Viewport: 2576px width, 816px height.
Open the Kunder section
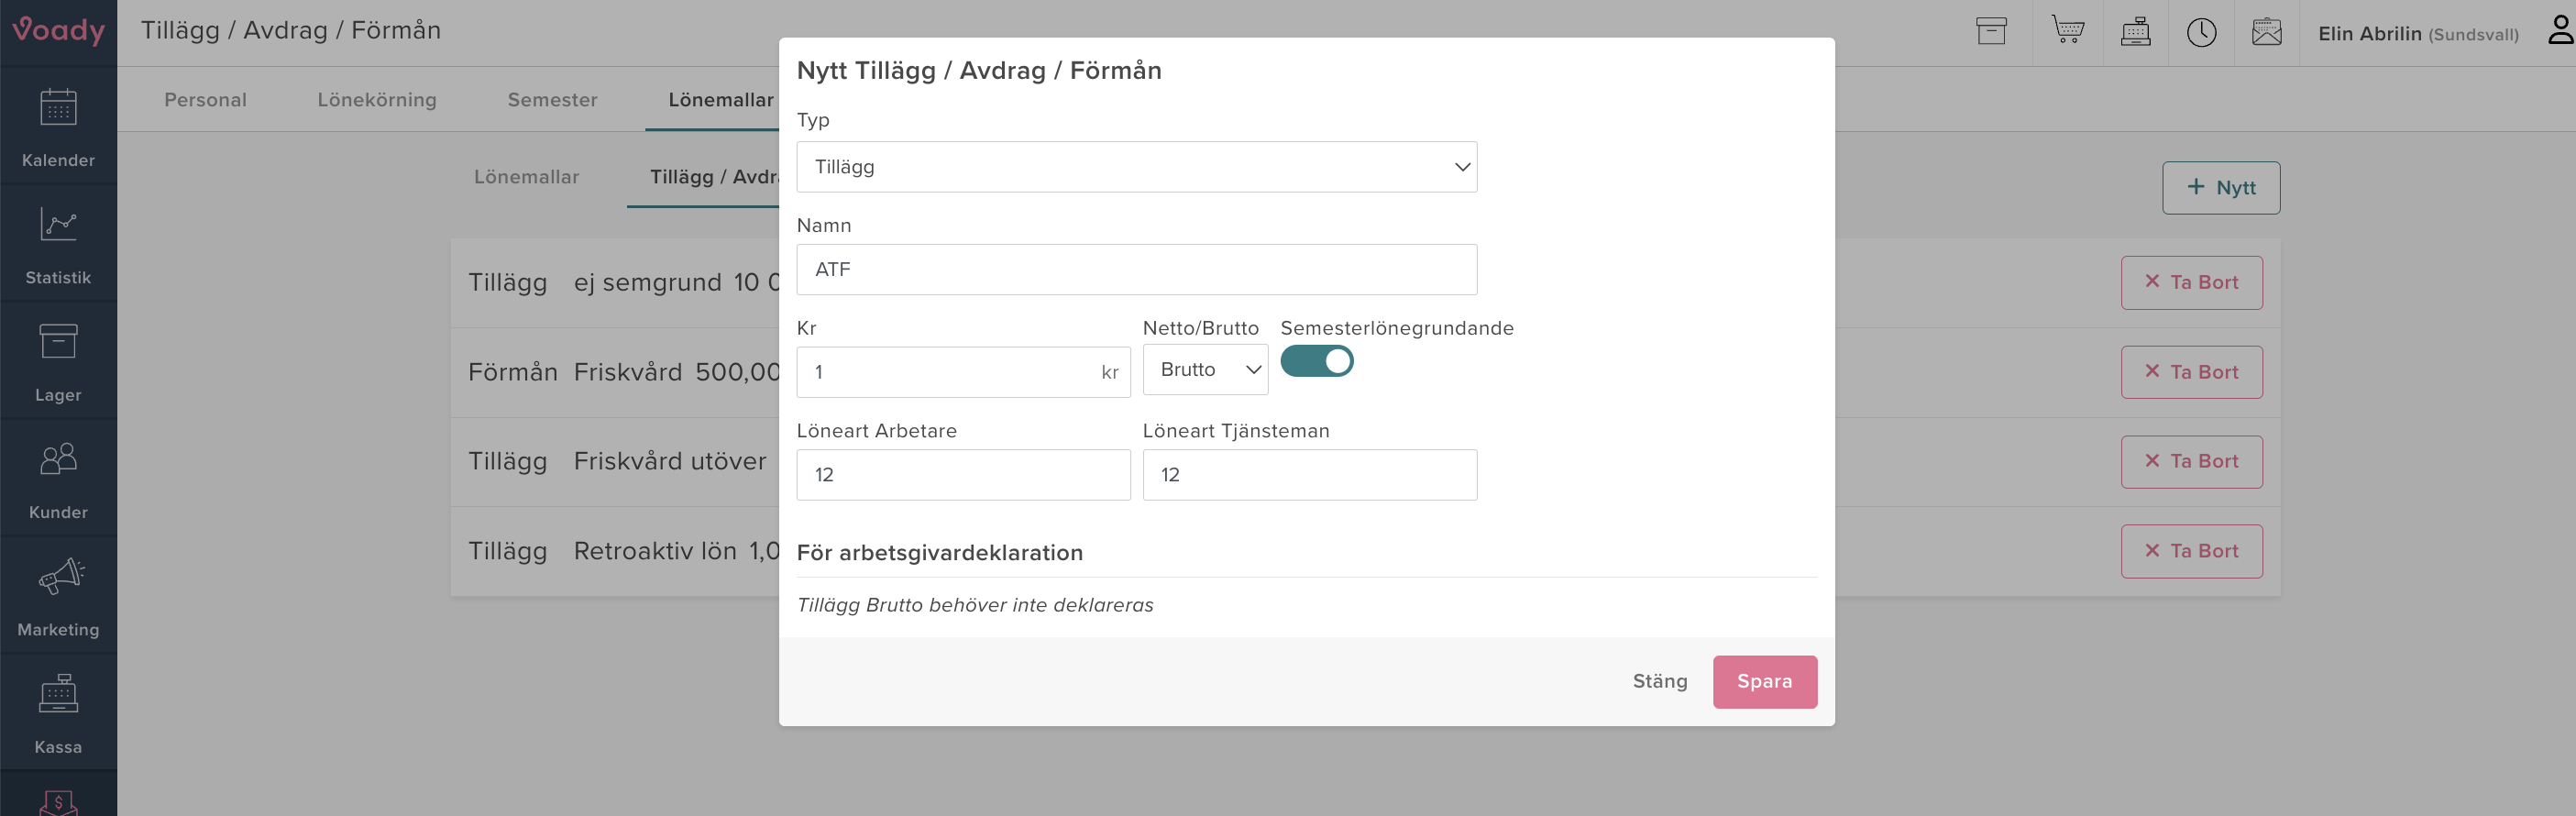coord(58,479)
